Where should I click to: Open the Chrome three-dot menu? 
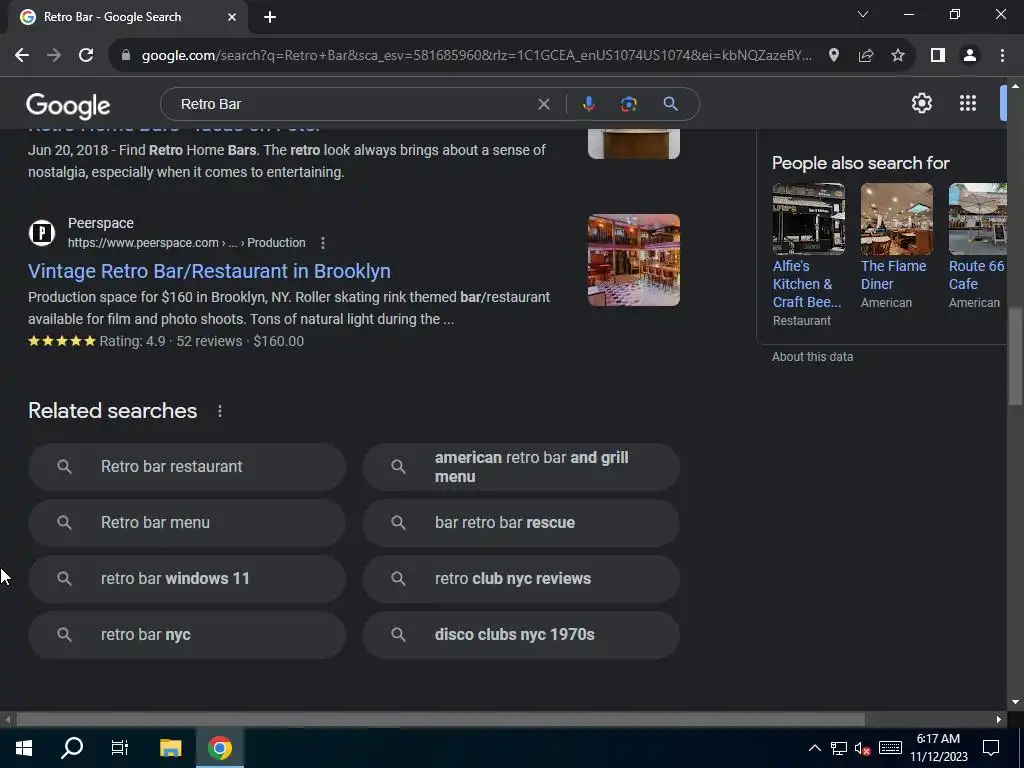(1002, 56)
